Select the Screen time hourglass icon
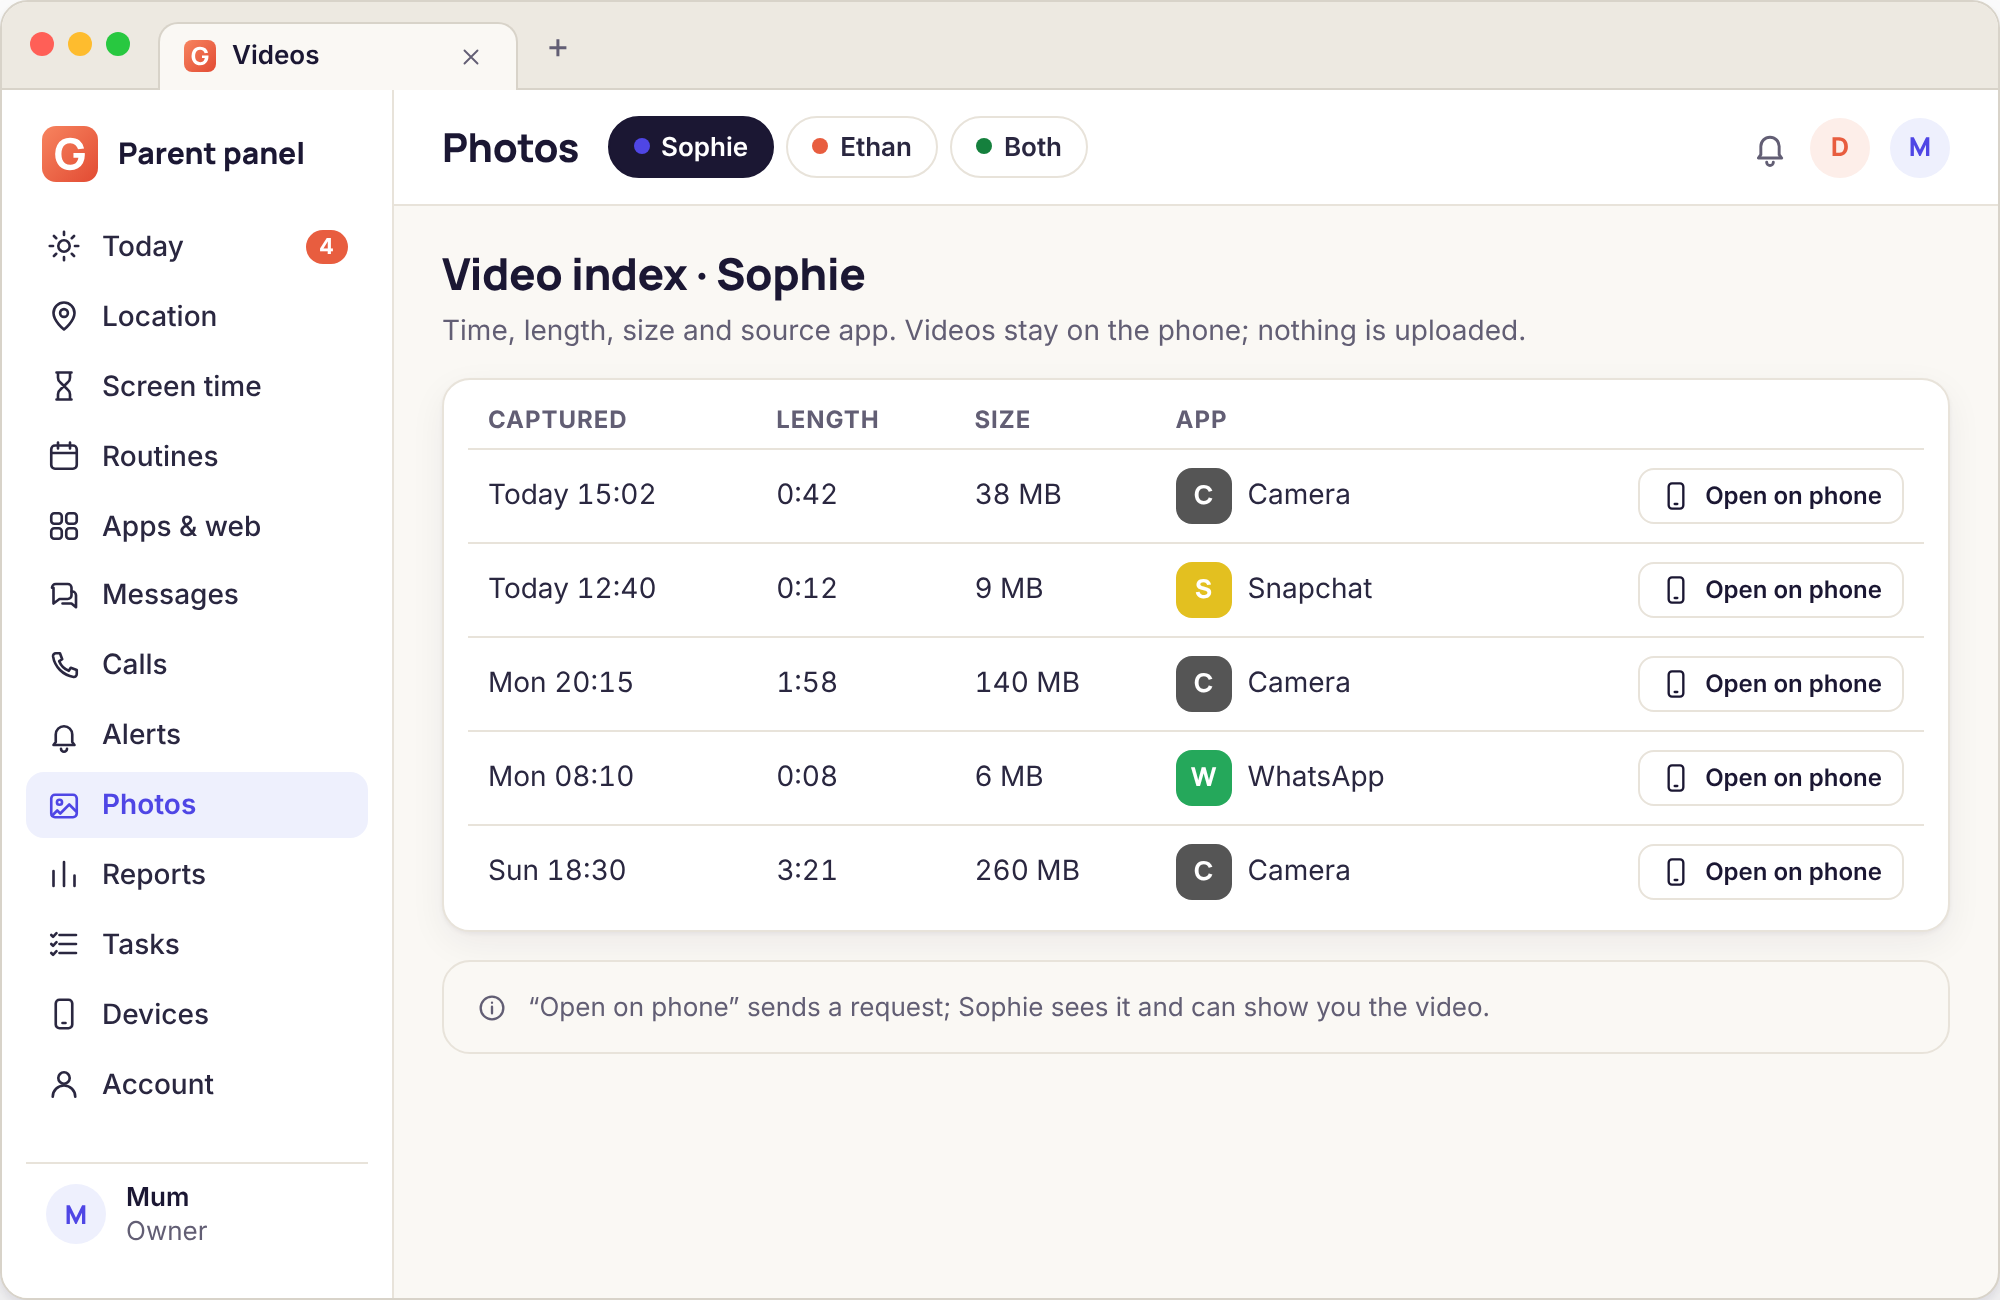This screenshot has width=2000, height=1300. point(64,386)
